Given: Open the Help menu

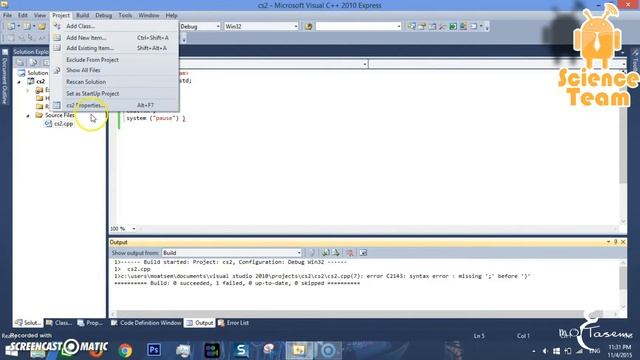Looking at the screenshot, I should click(x=171, y=16).
